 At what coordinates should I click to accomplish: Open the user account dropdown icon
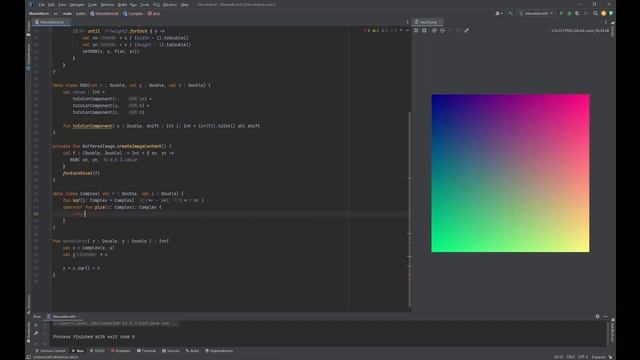(x=498, y=13)
